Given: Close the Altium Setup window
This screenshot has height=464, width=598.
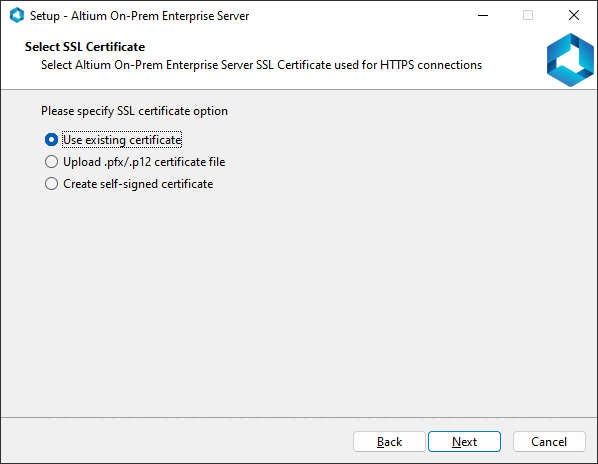Looking at the screenshot, I should pos(574,16).
